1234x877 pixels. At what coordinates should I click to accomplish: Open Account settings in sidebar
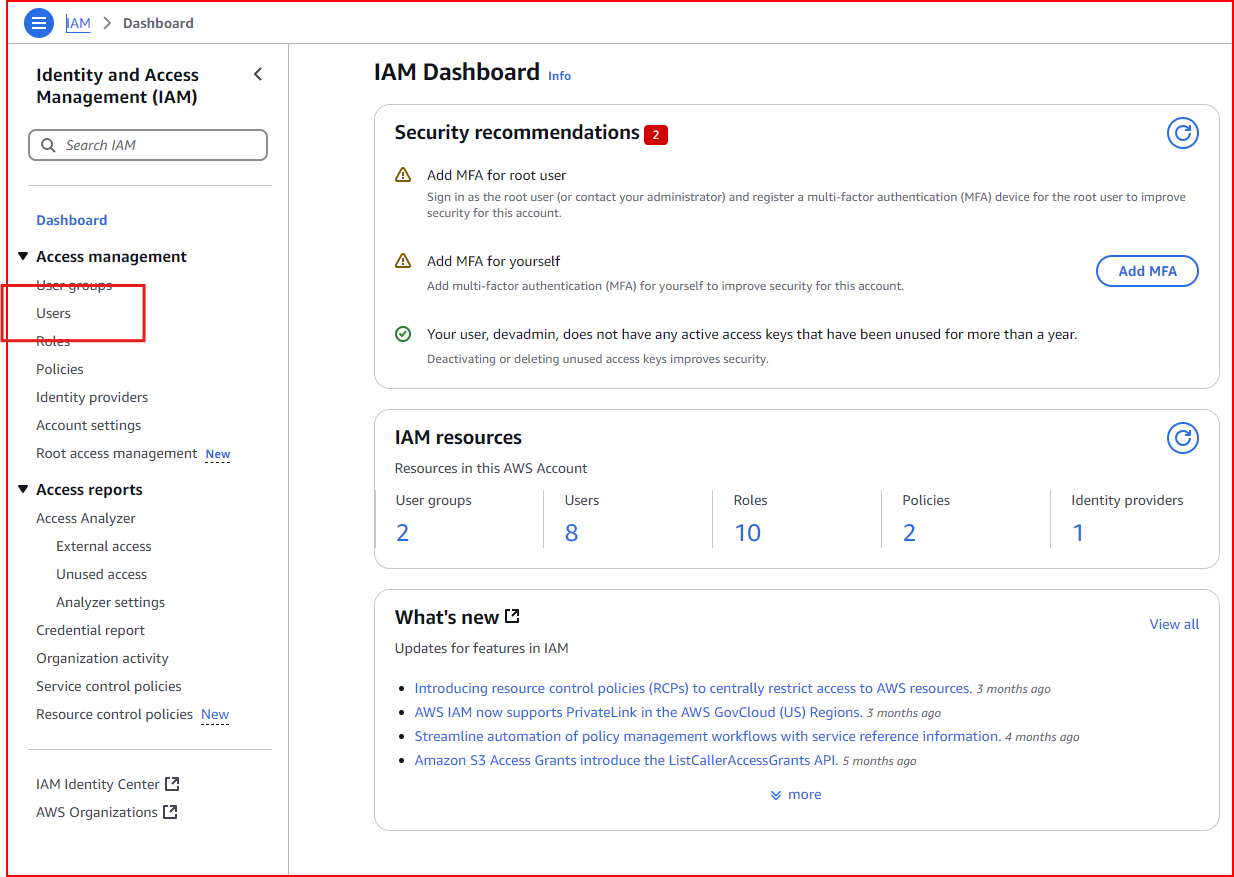(89, 425)
